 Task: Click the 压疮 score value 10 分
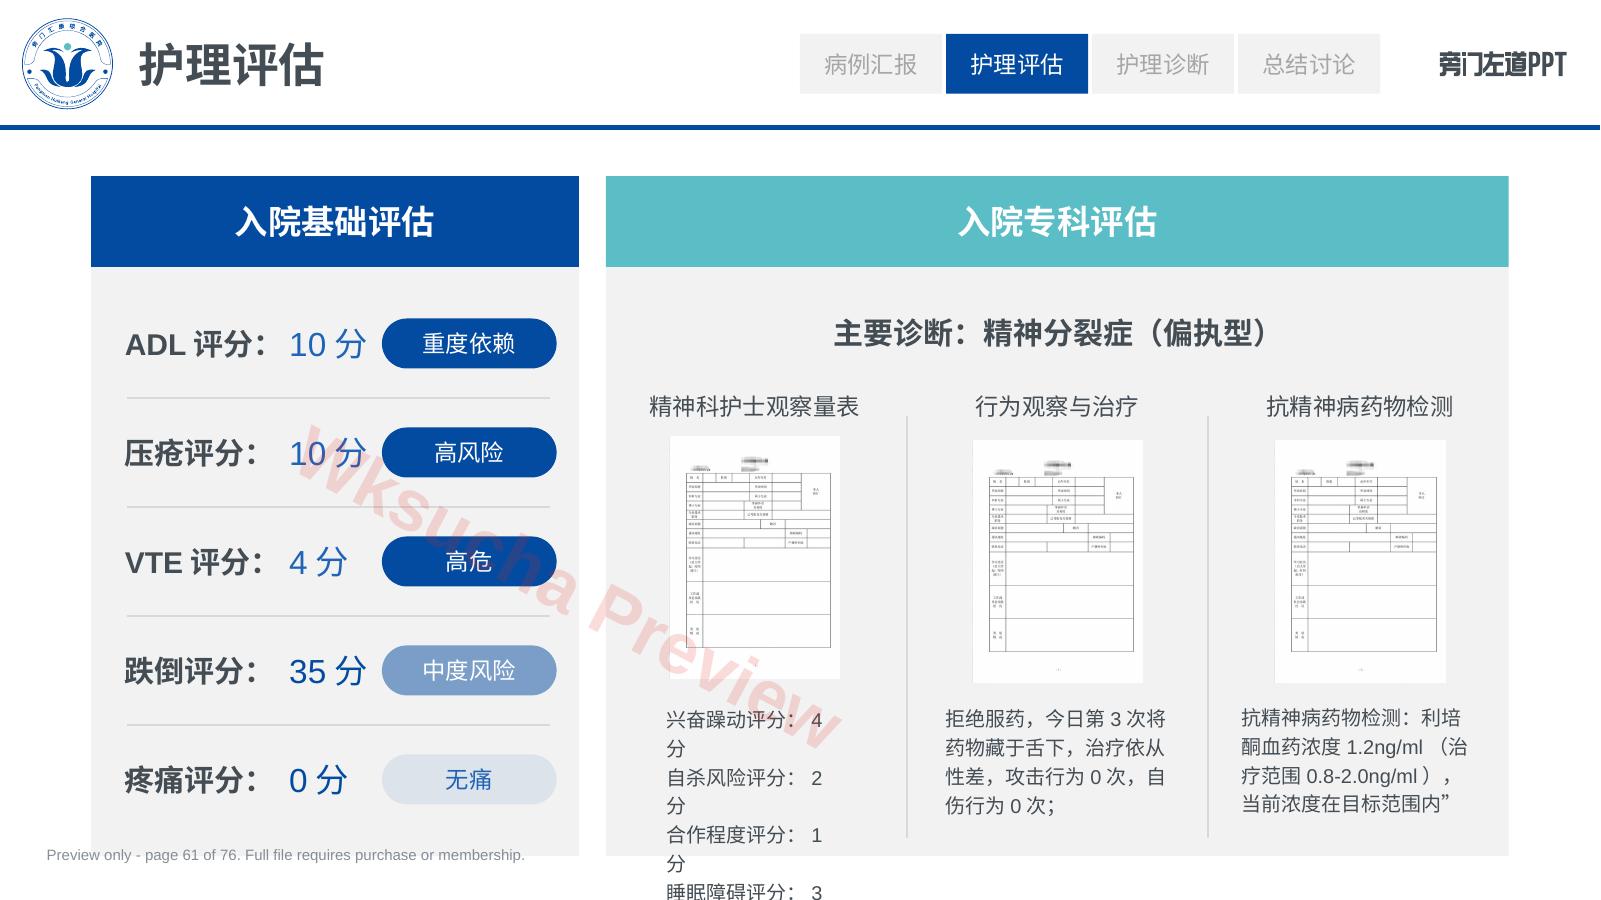click(328, 453)
